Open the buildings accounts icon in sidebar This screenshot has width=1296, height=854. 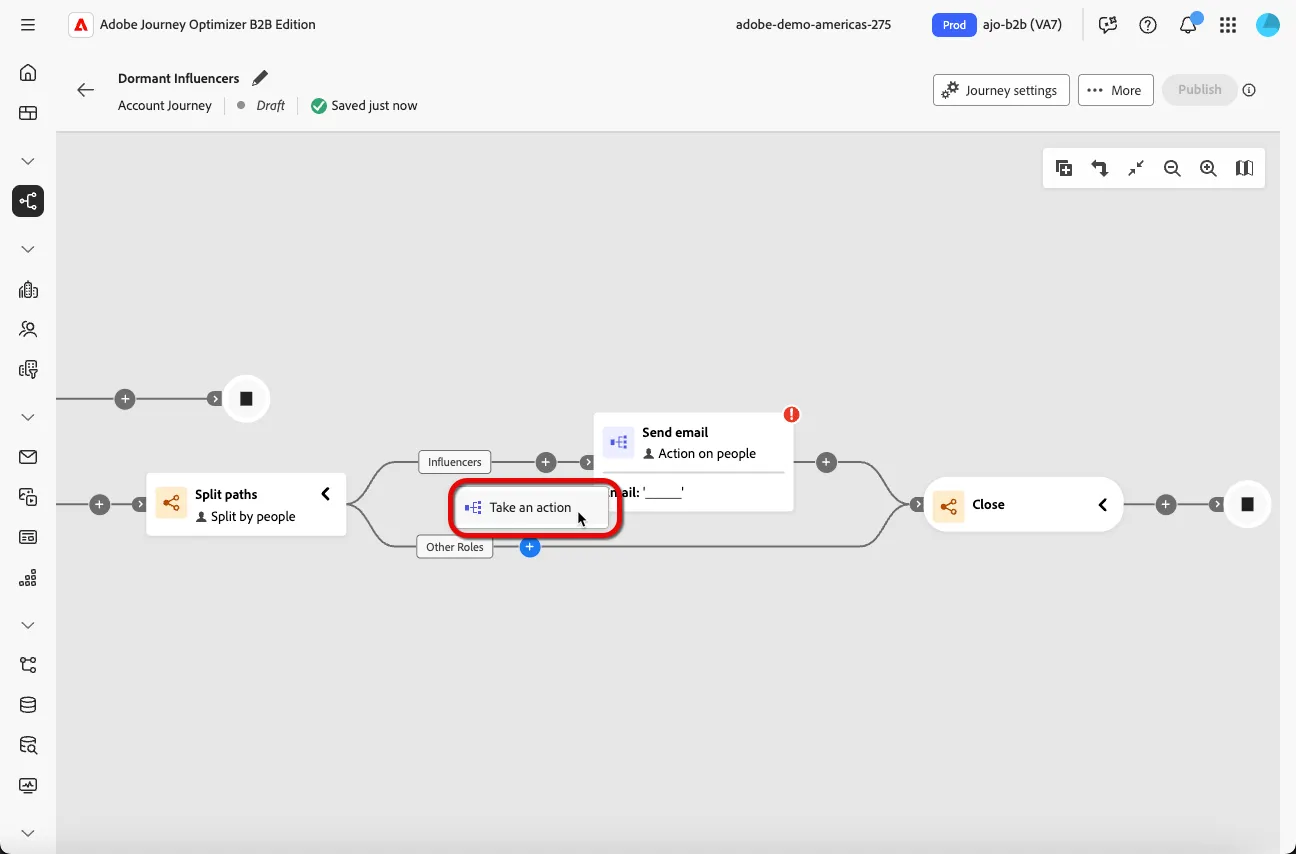tap(28, 290)
